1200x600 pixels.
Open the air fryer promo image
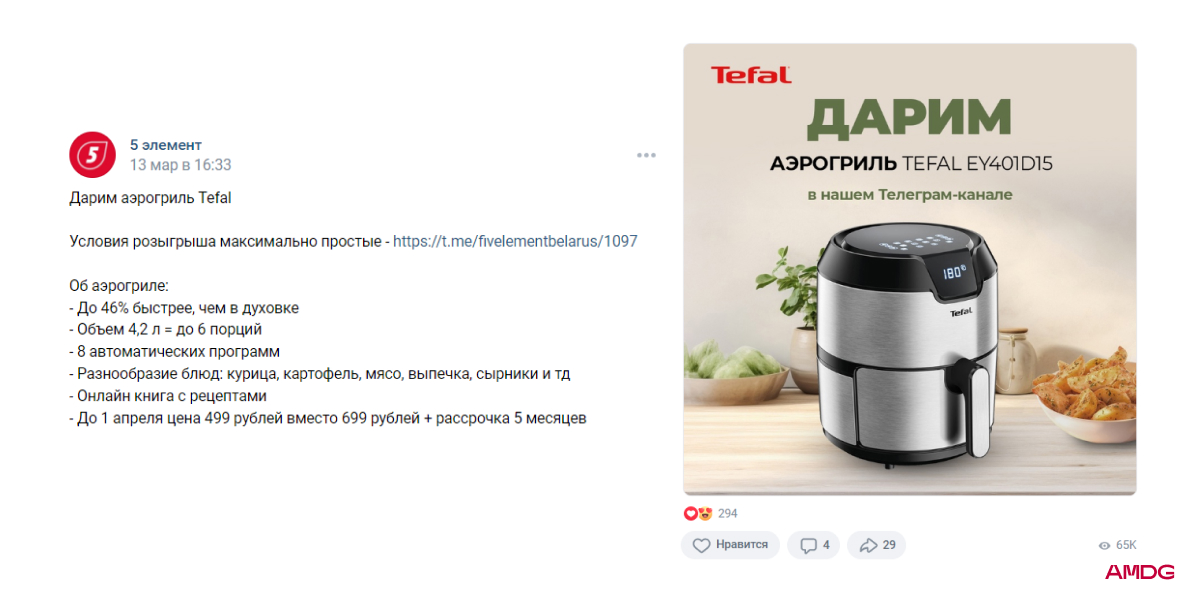(910, 269)
